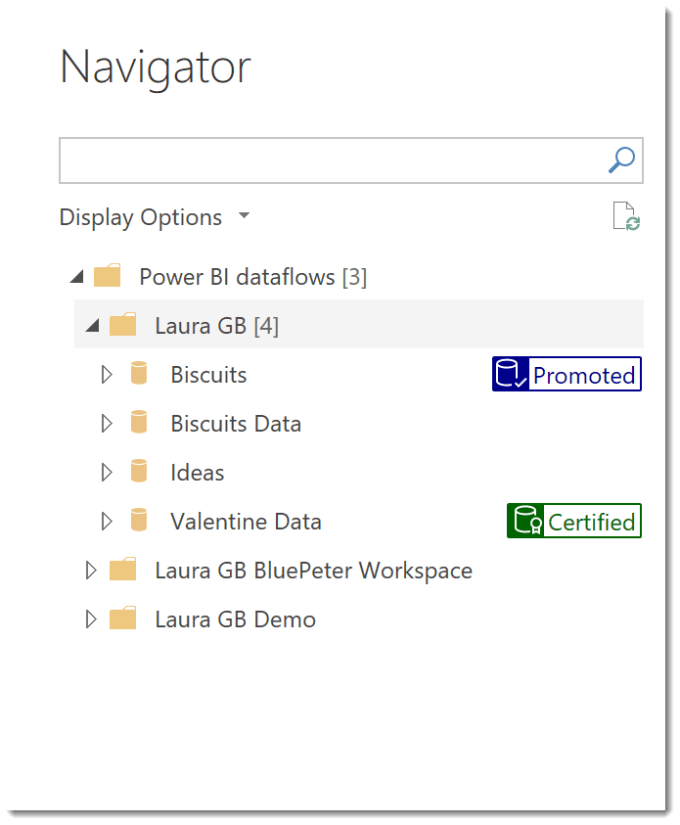680x825 pixels.
Task: Collapse the Power BI dataflows node
Action: click(77, 277)
